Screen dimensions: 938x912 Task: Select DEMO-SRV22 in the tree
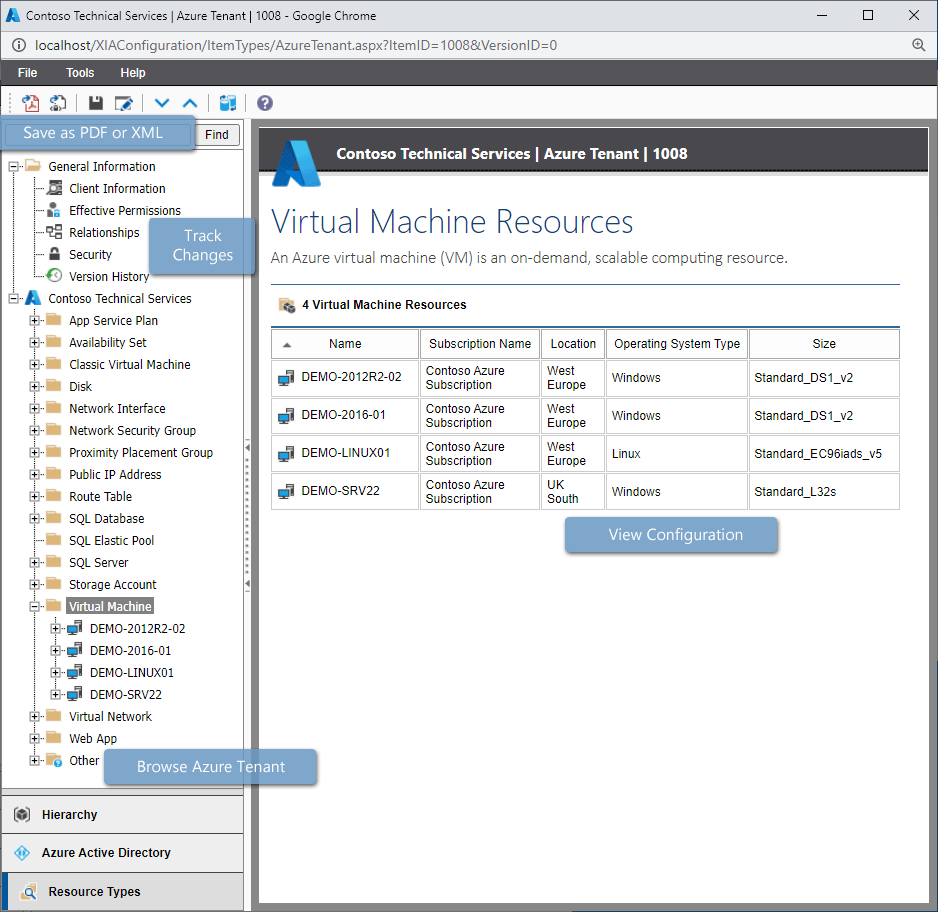pyautogui.click(x=126, y=694)
